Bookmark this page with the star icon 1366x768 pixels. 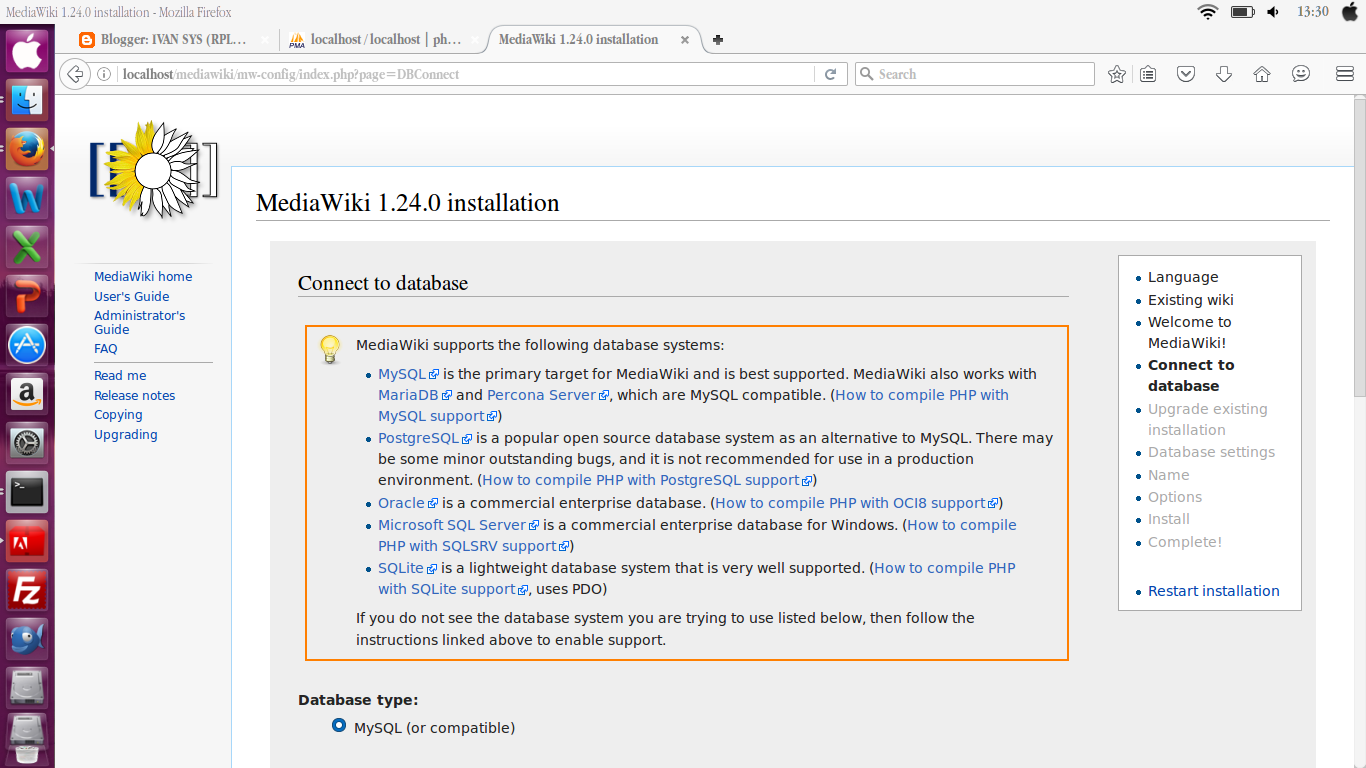pos(1117,74)
